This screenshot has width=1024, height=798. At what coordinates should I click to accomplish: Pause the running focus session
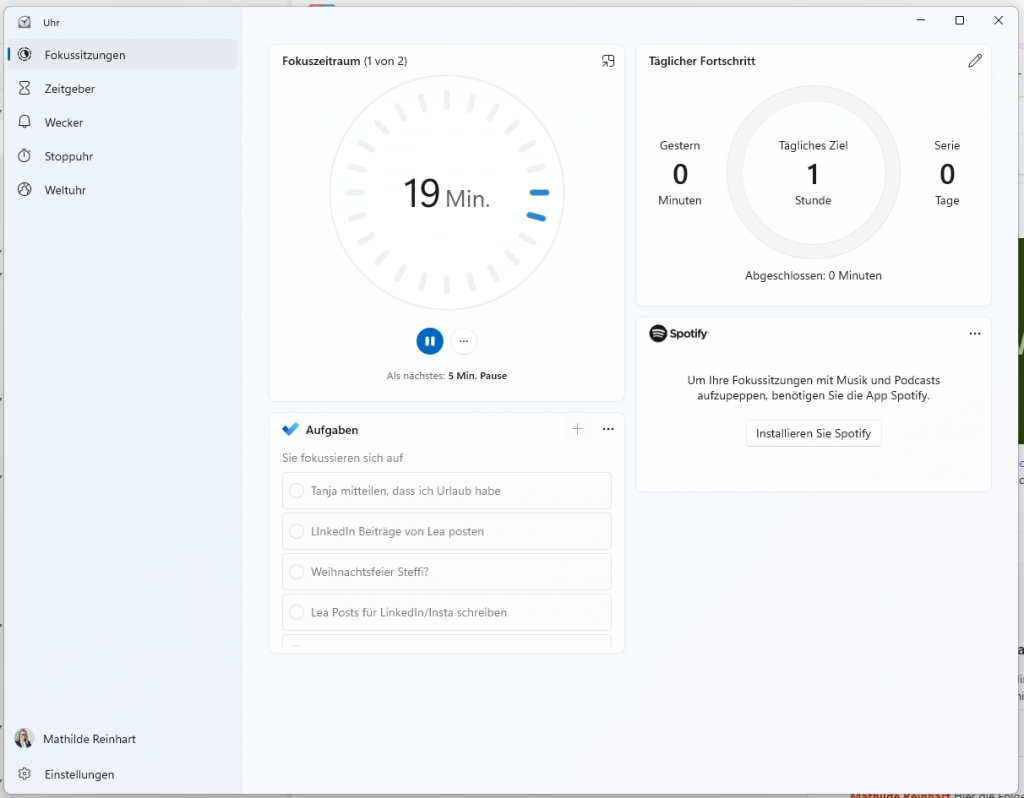[x=430, y=341]
